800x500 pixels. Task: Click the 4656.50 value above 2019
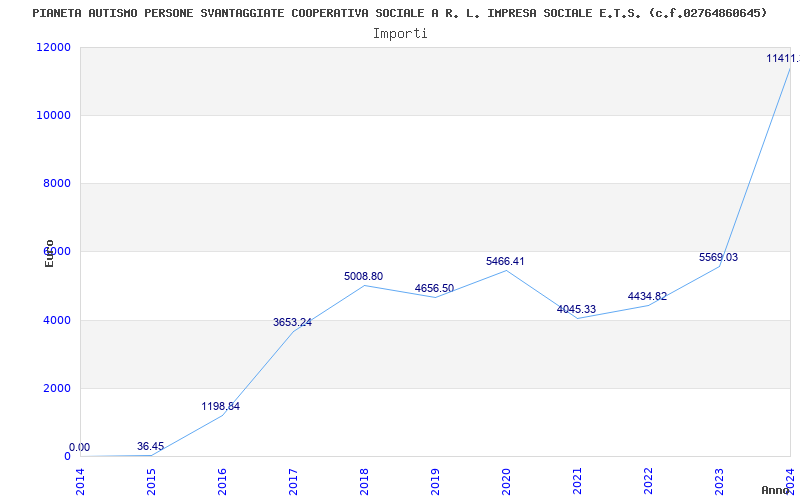pos(434,289)
